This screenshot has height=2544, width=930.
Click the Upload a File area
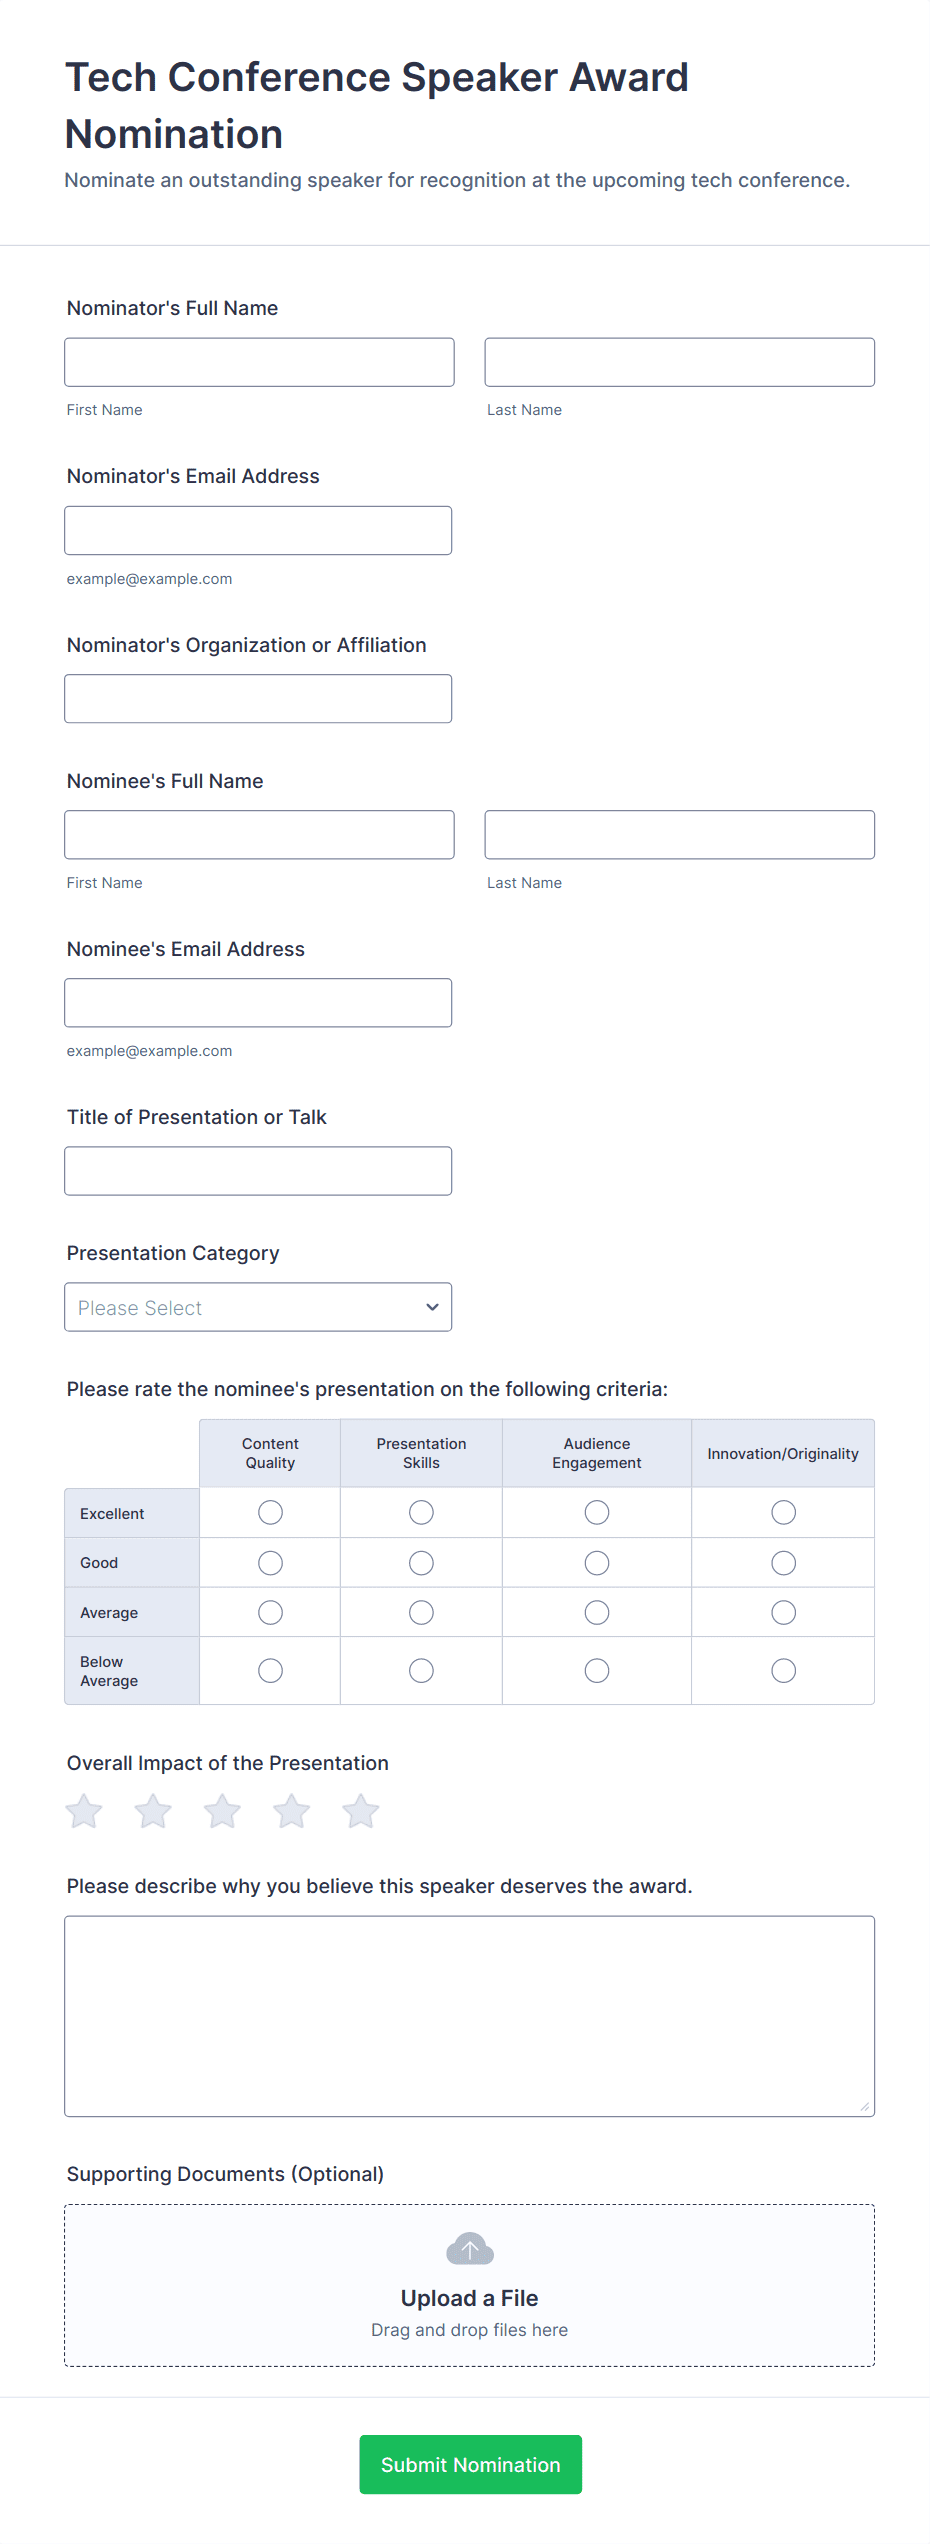point(469,2296)
